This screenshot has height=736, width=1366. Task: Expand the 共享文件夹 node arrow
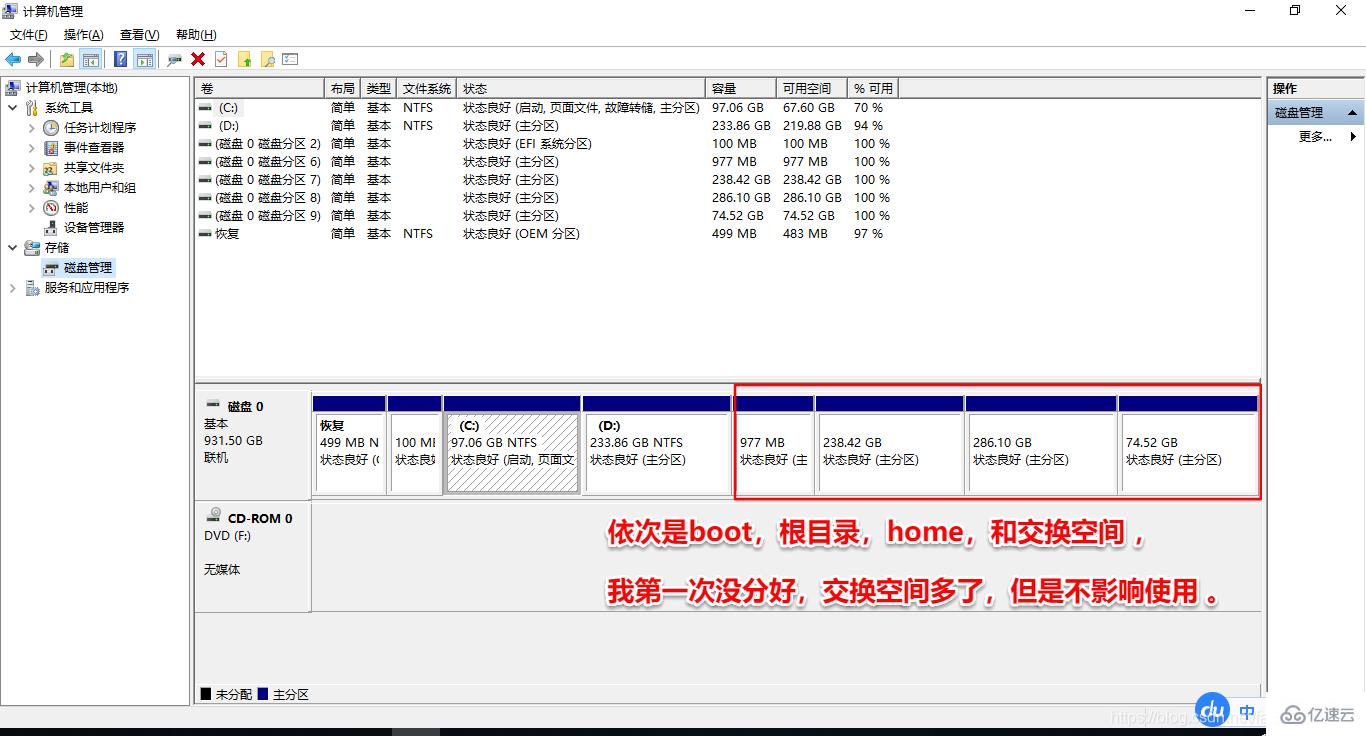(x=32, y=168)
